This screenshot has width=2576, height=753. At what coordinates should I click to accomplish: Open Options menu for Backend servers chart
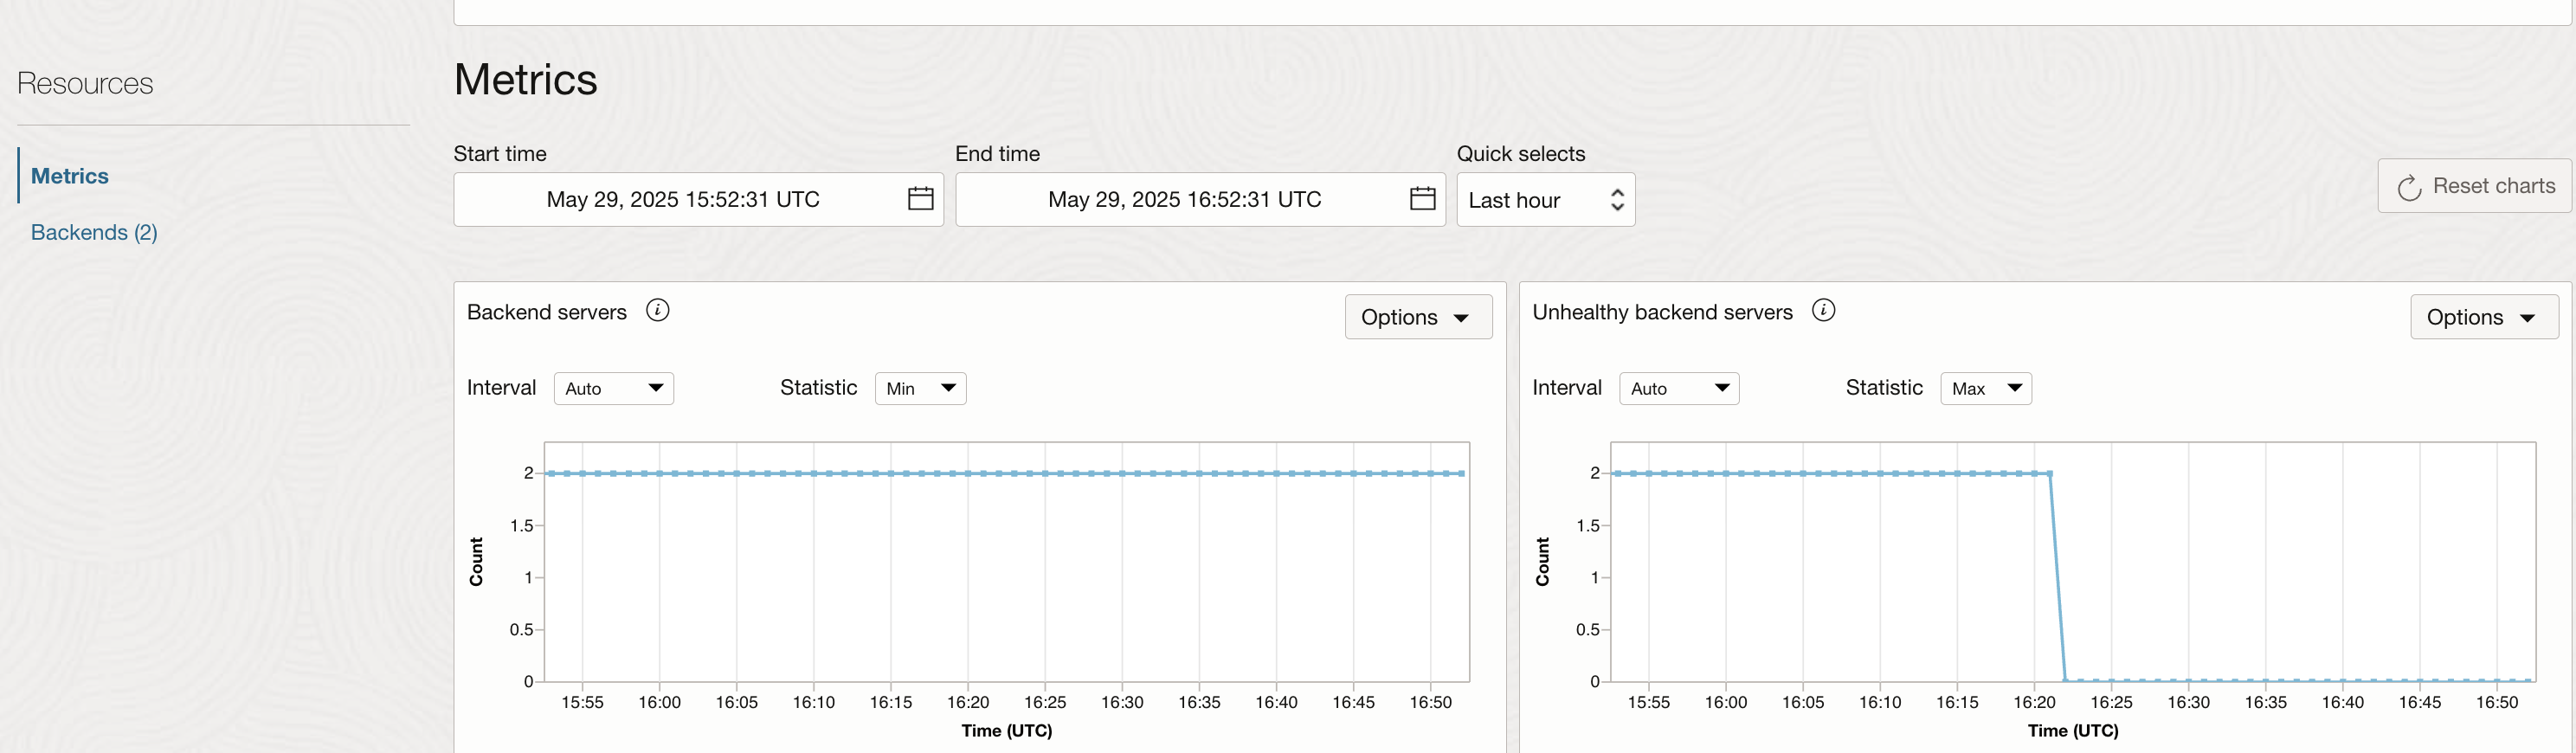(x=1417, y=317)
